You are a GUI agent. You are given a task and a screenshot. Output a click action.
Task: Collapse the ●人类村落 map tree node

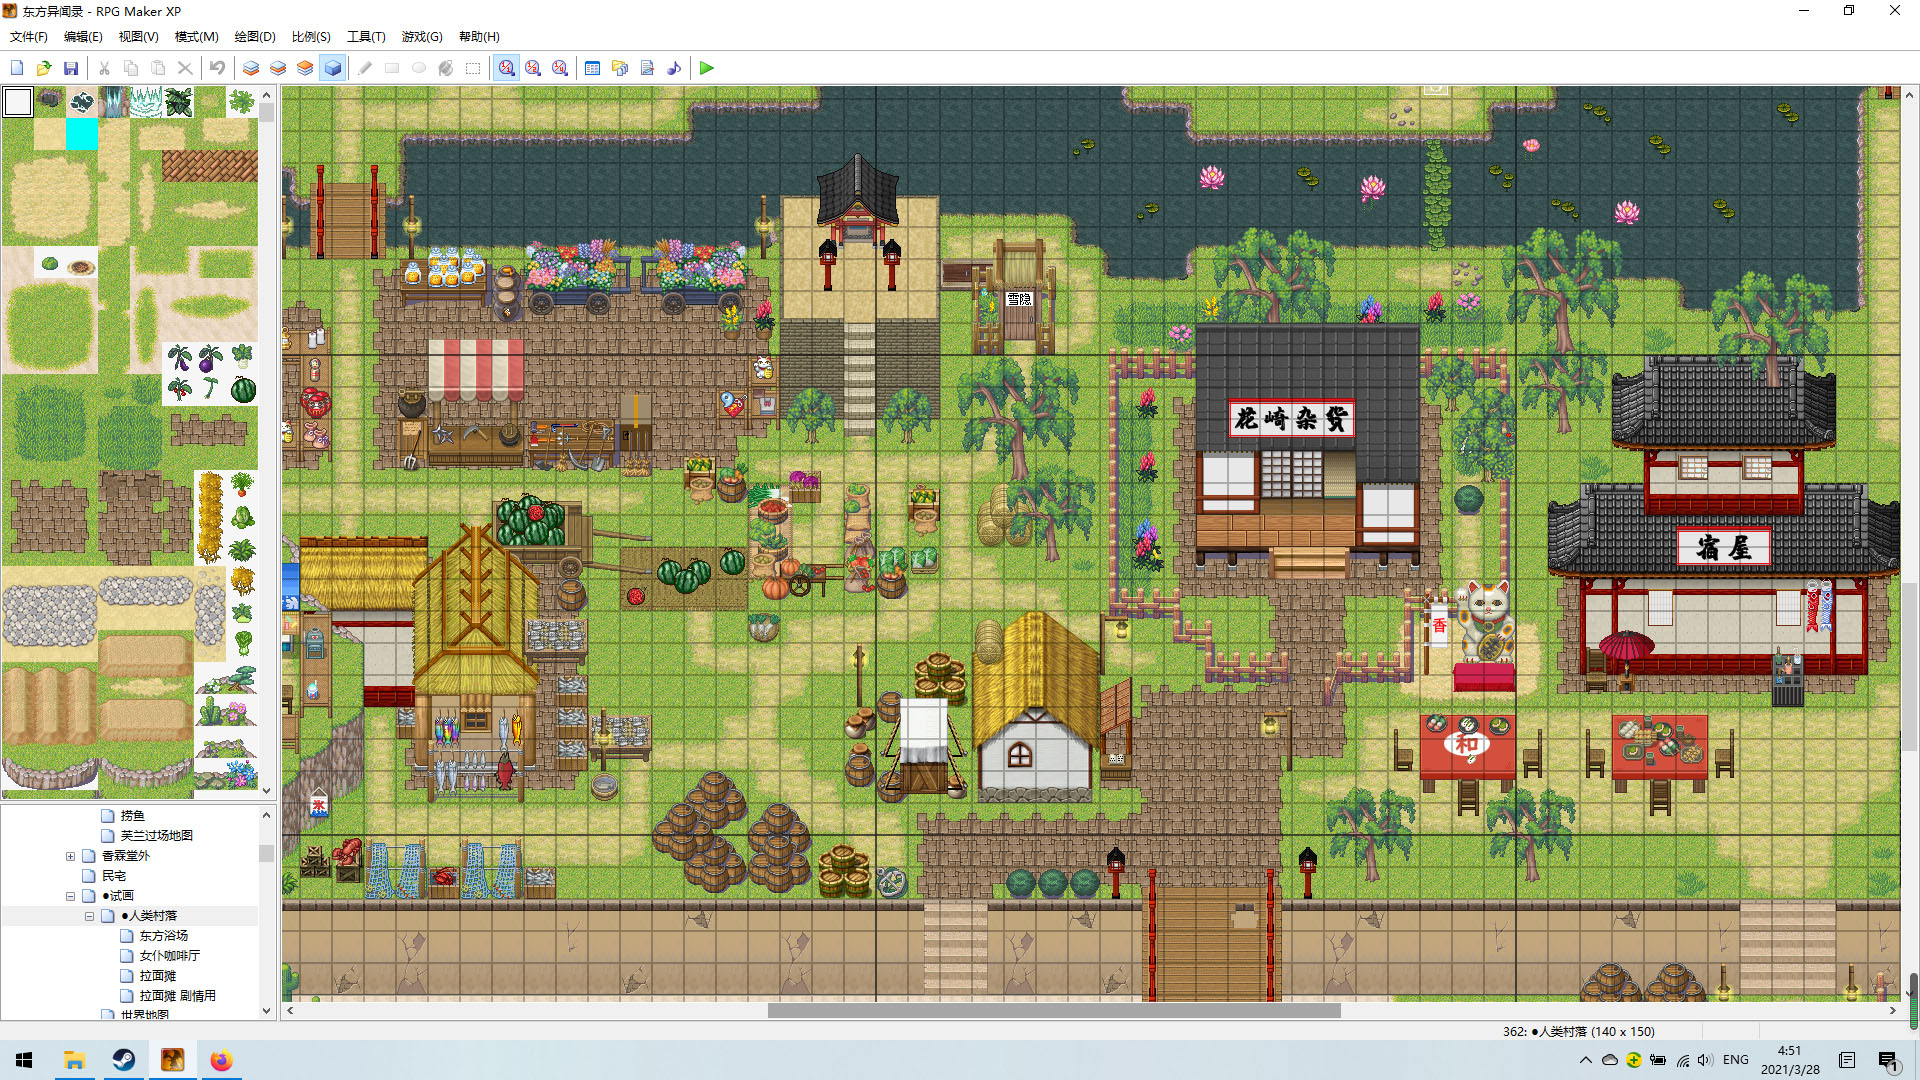coord(89,916)
